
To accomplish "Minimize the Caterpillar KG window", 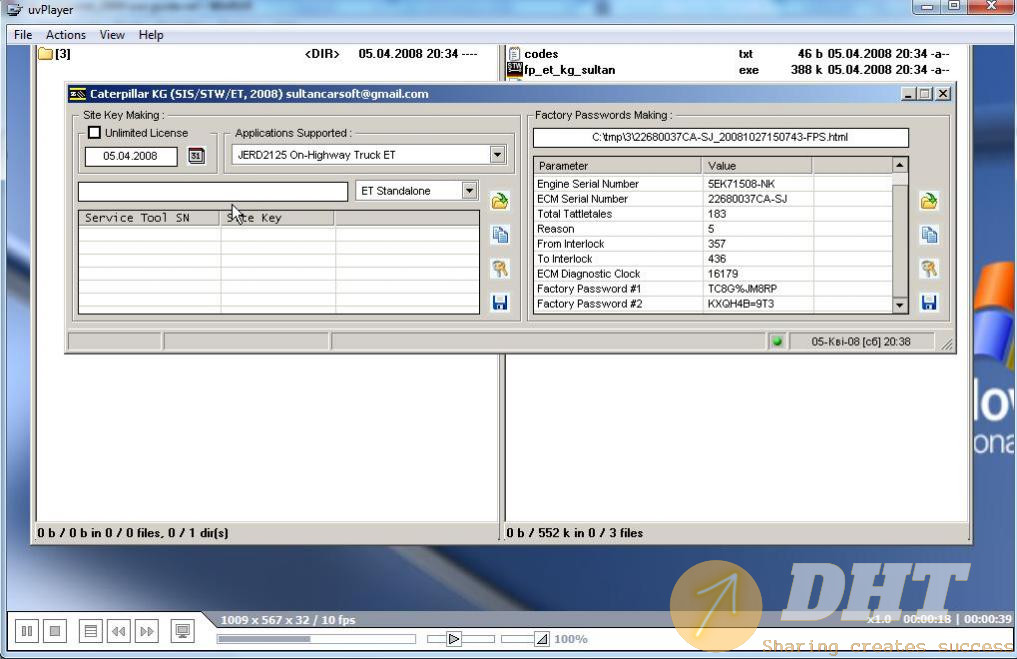I will (908, 94).
